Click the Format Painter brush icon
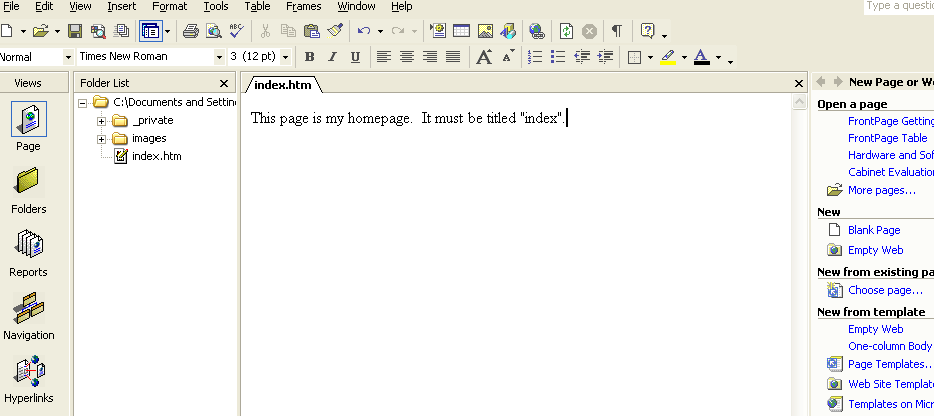The image size is (934, 416). (x=335, y=31)
